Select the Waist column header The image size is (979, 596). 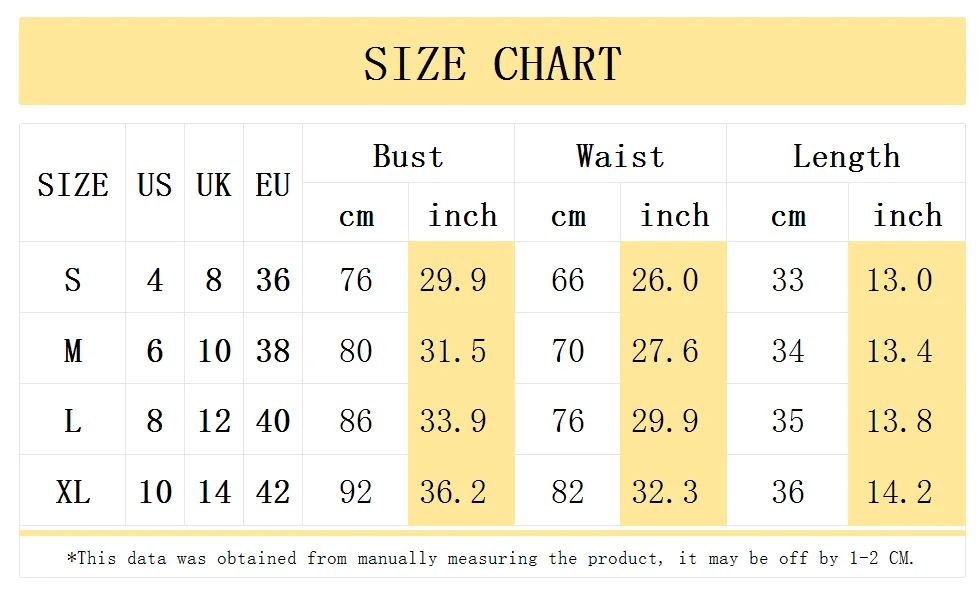(x=620, y=154)
